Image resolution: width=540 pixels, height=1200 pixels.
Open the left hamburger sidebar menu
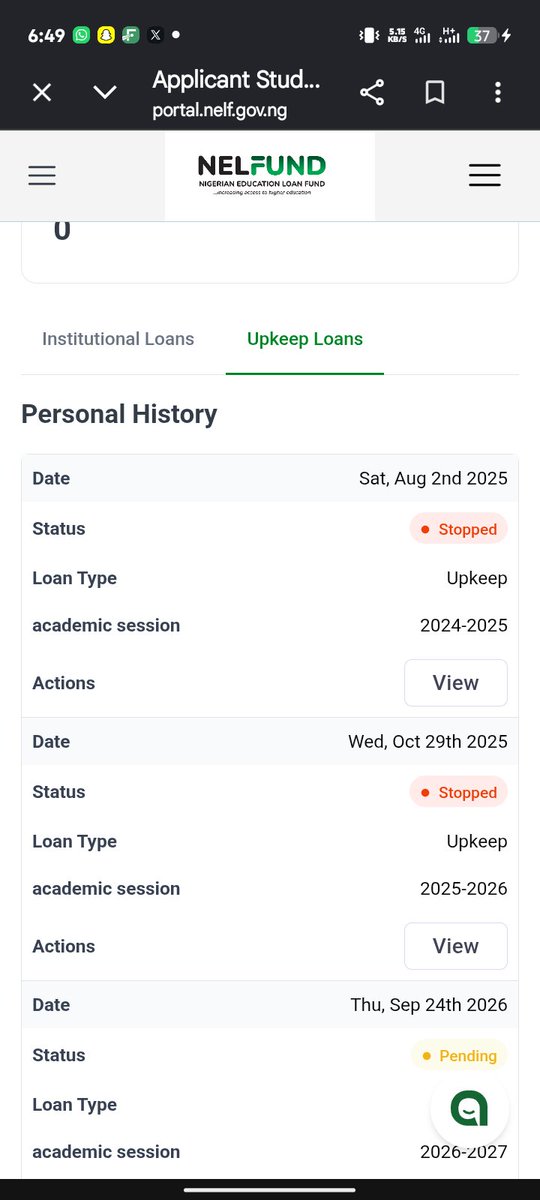tap(42, 176)
